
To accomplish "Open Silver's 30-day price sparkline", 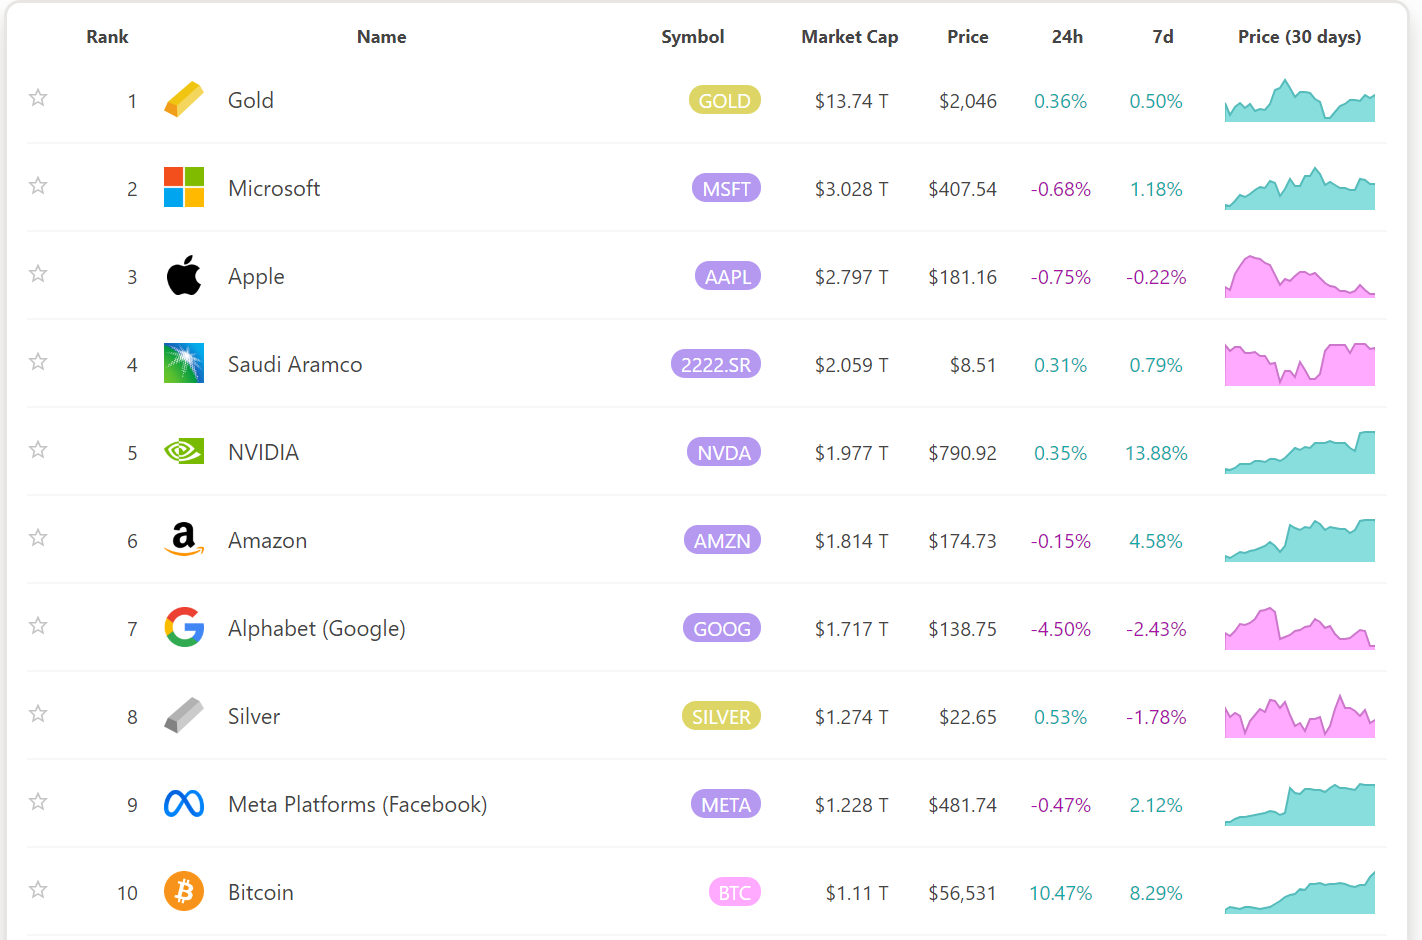I will 1300,716.
